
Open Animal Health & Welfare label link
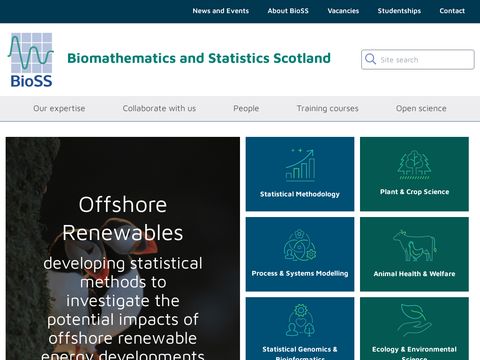414,274
